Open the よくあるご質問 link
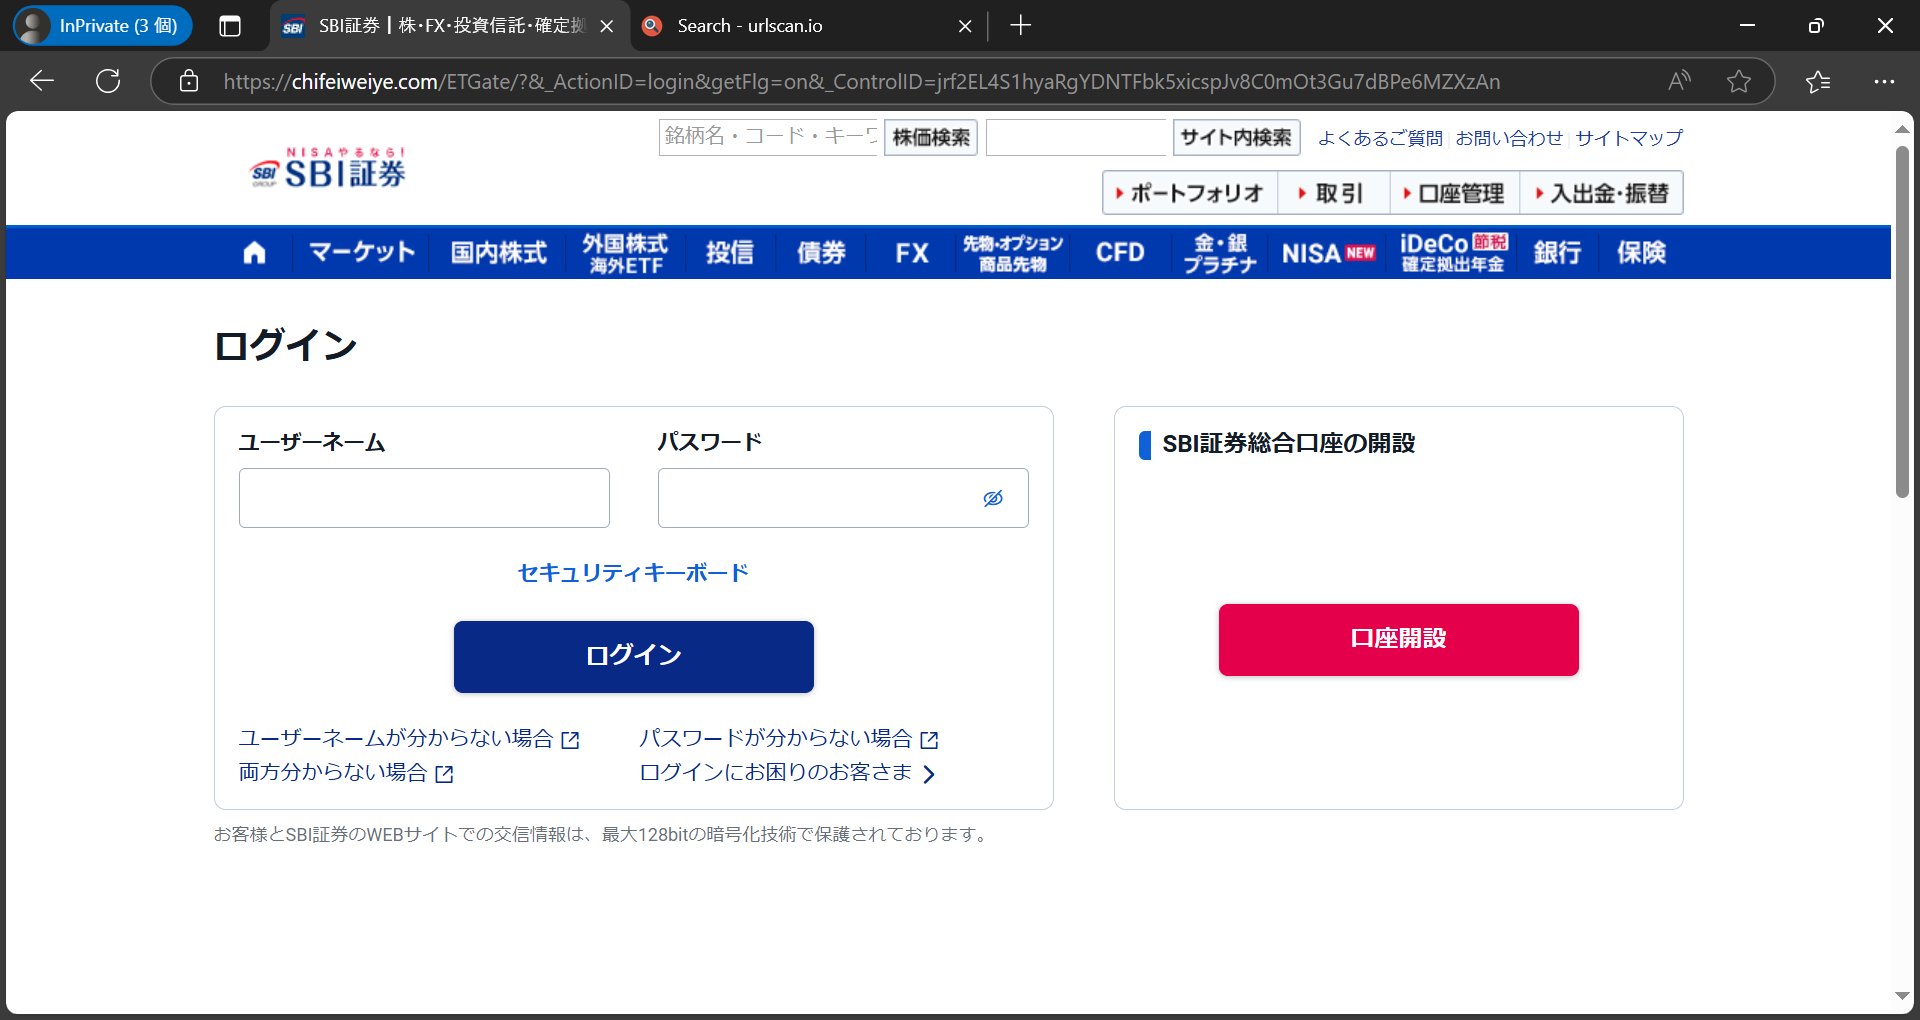This screenshot has width=1920, height=1020. pos(1380,138)
